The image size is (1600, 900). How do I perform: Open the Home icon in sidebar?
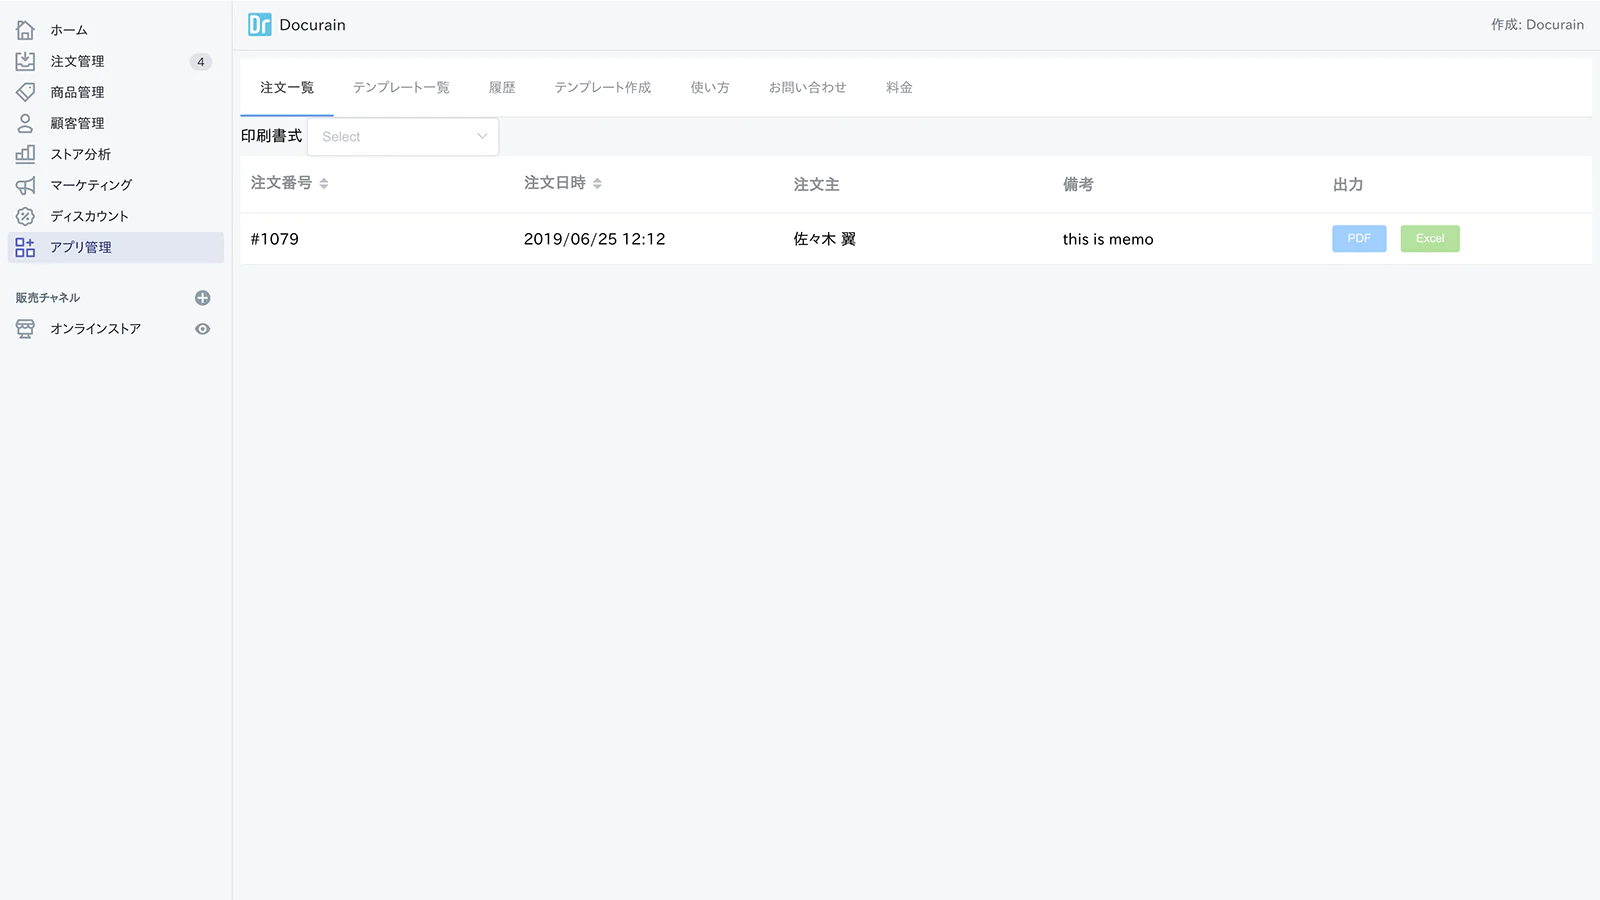[25, 30]
